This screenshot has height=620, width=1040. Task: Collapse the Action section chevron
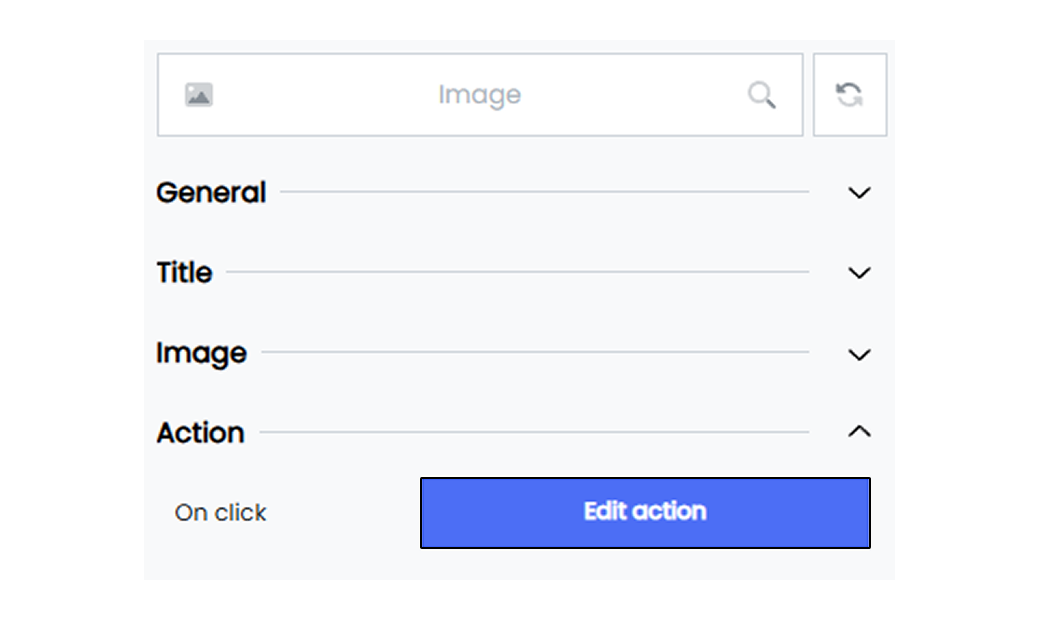(859, 432)
